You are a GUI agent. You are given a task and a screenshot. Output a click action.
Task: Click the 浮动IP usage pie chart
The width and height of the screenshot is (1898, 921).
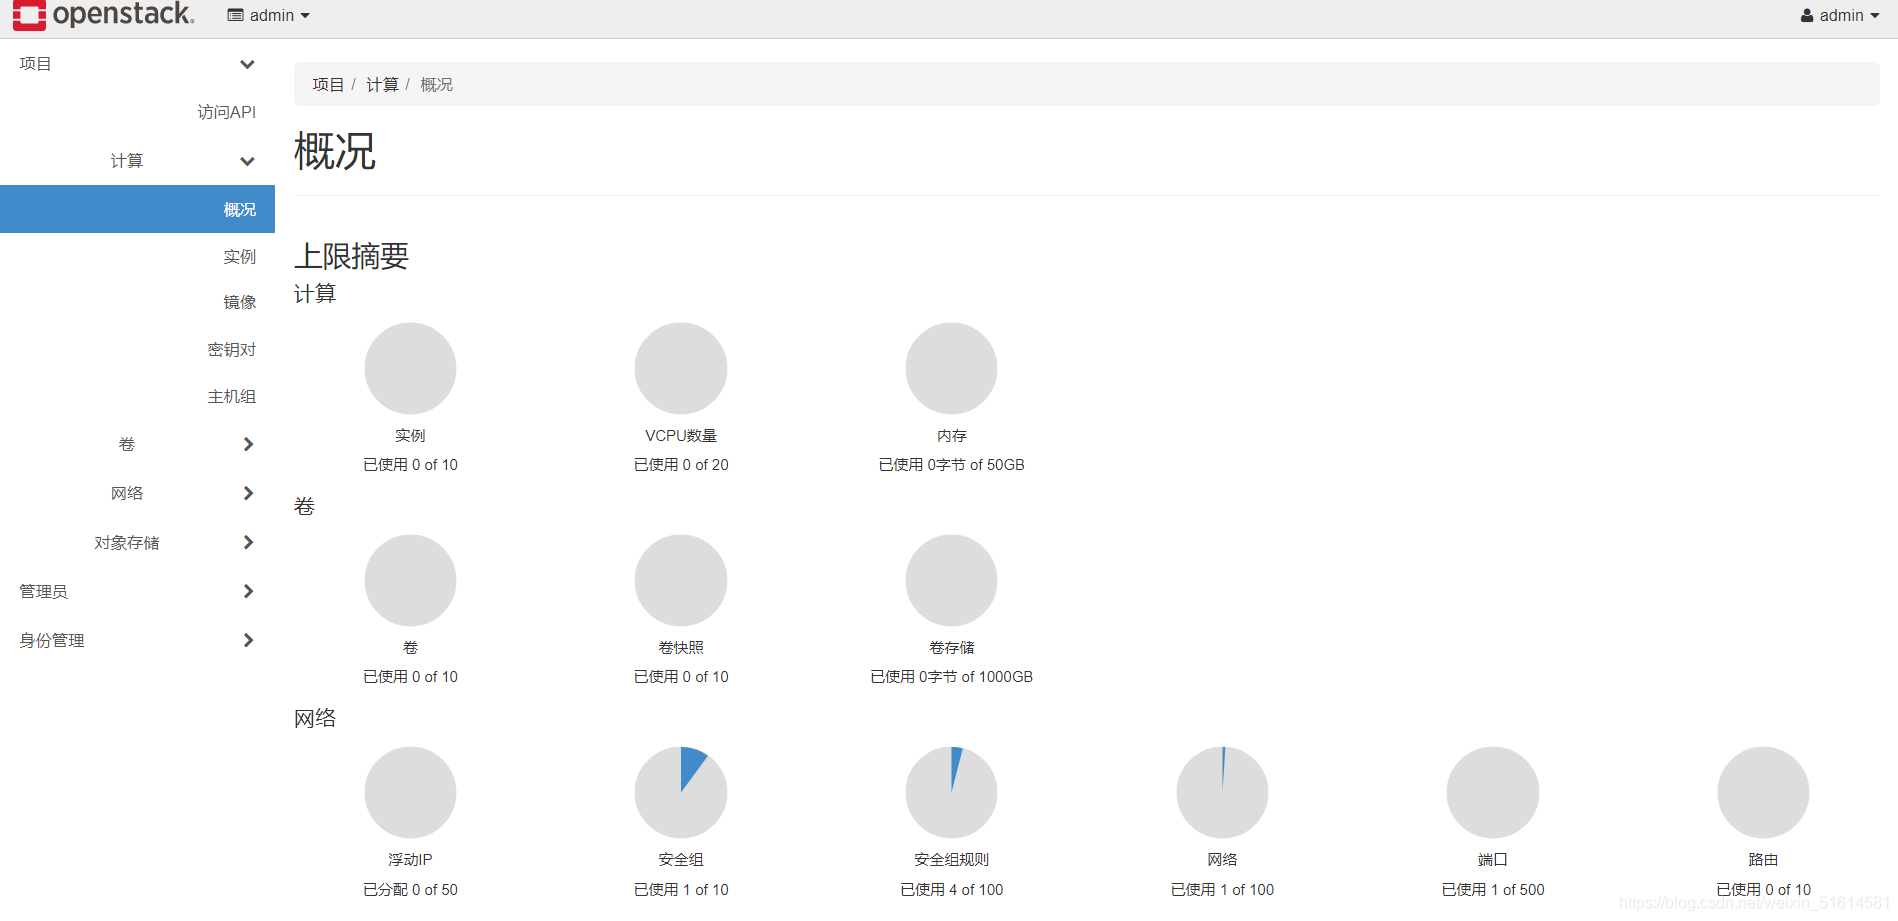pos(410,792)
